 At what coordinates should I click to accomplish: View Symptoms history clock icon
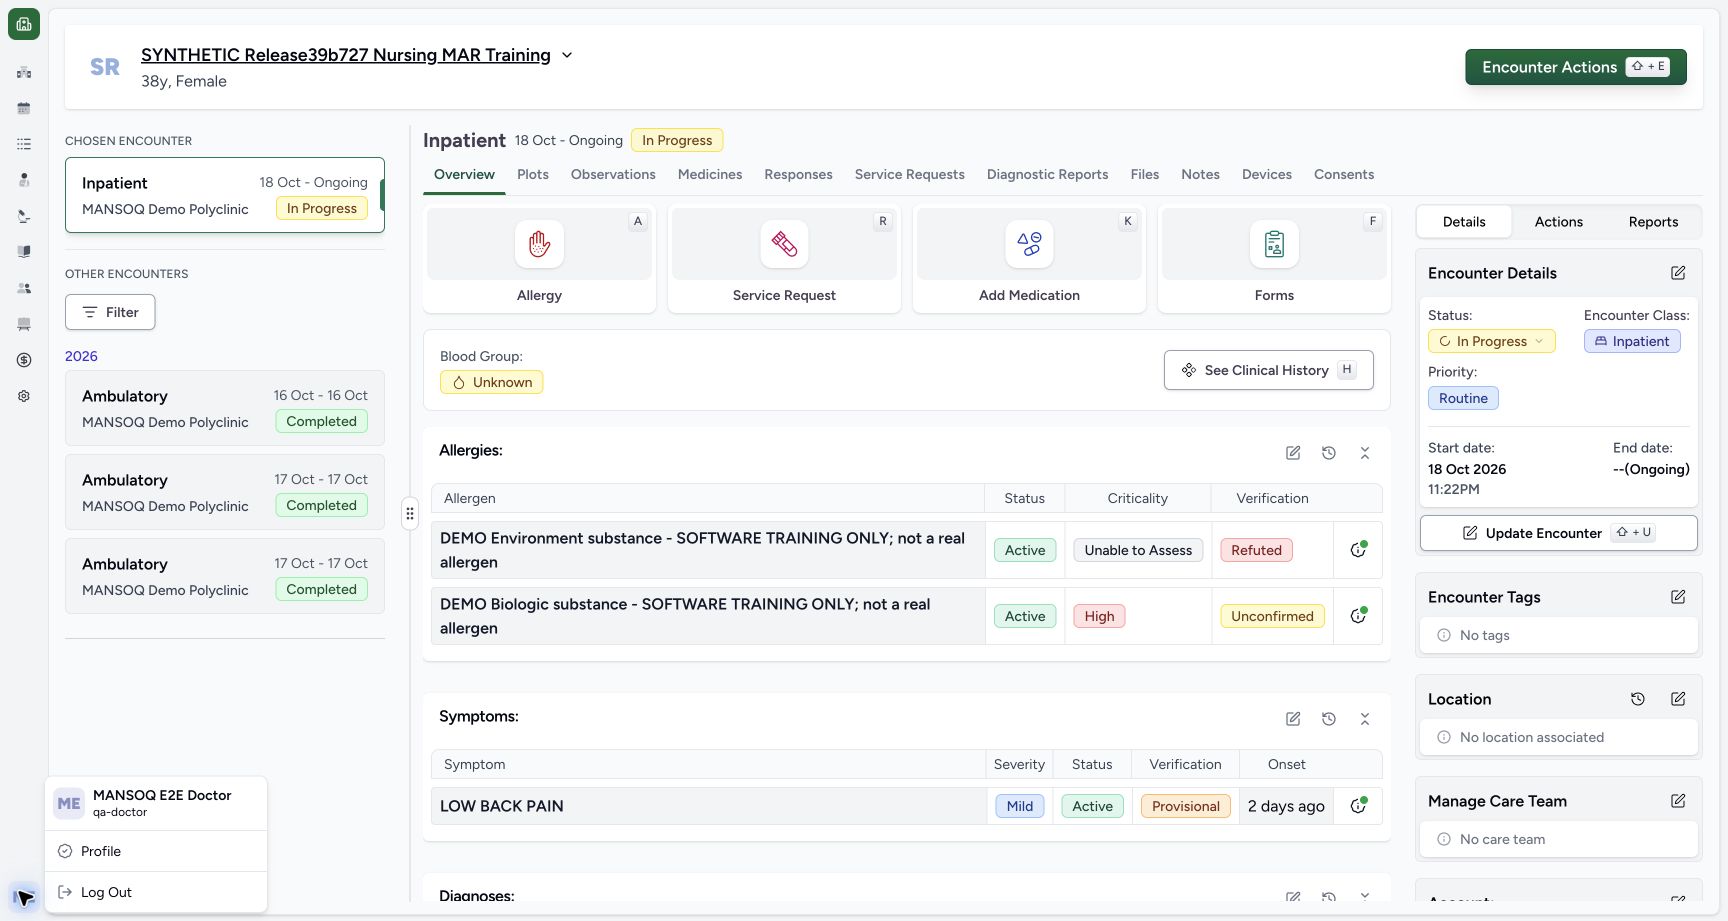tap(1329, 719)
